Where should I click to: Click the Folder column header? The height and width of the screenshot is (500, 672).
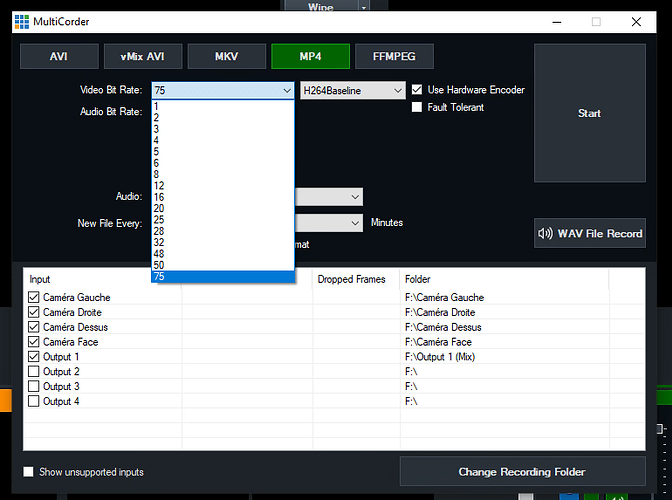tap(417, 279)
